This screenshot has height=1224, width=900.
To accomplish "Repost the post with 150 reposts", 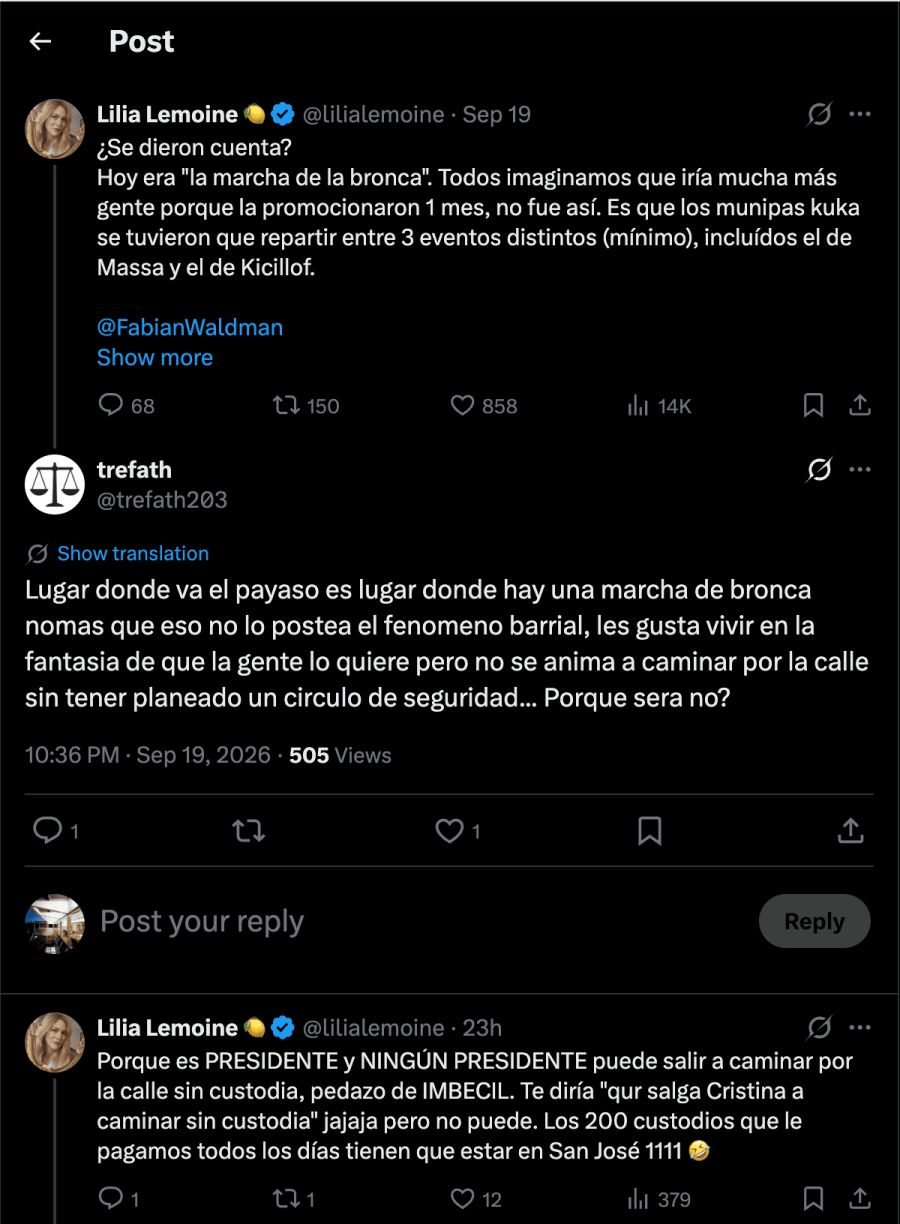I will (286, 405).
